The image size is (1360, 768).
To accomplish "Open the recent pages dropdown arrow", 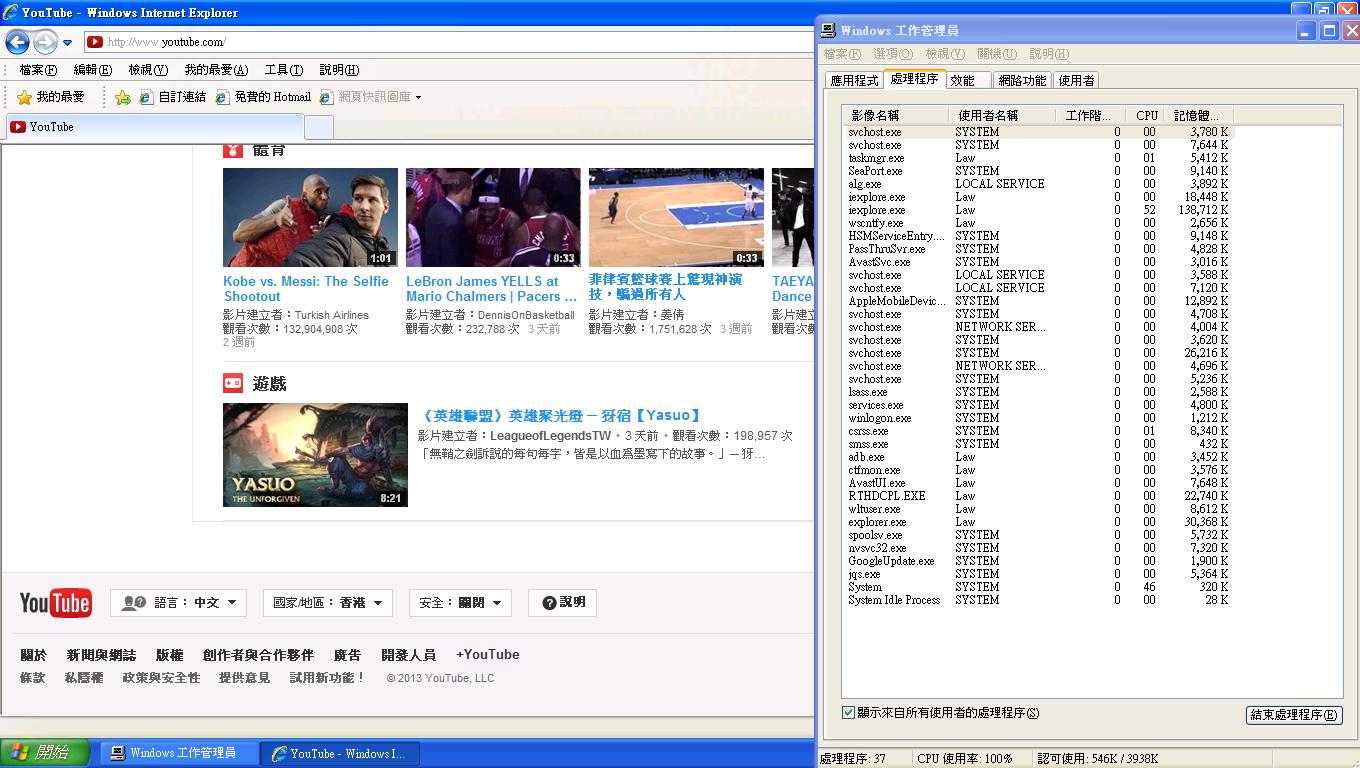I will click(67, 43).
